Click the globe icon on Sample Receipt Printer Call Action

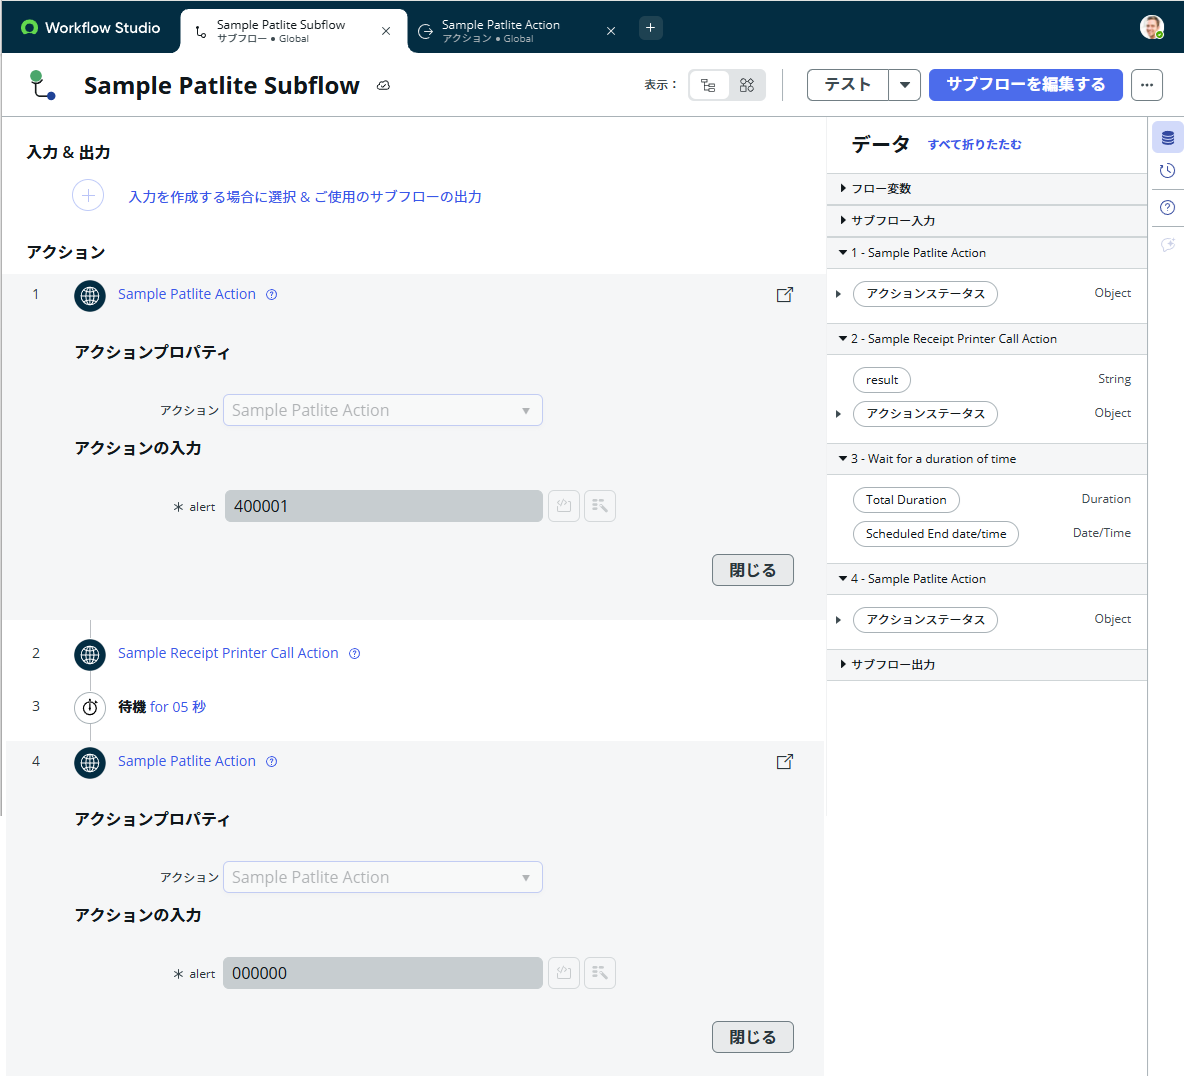89,654
